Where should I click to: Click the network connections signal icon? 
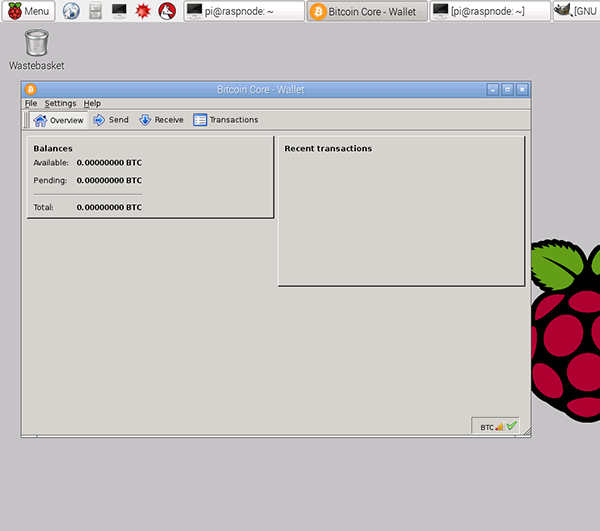coord(500,426)
